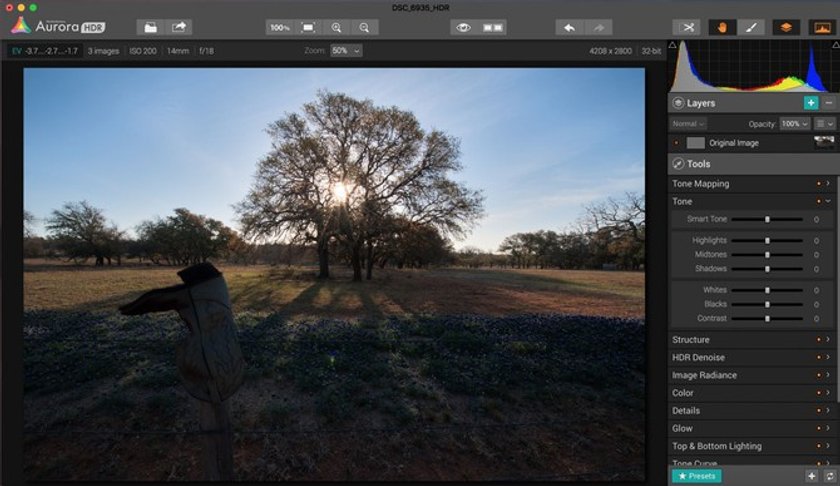Select the orange hand pan tool
This screenshot has width=840, height=486.
[722, 27]
